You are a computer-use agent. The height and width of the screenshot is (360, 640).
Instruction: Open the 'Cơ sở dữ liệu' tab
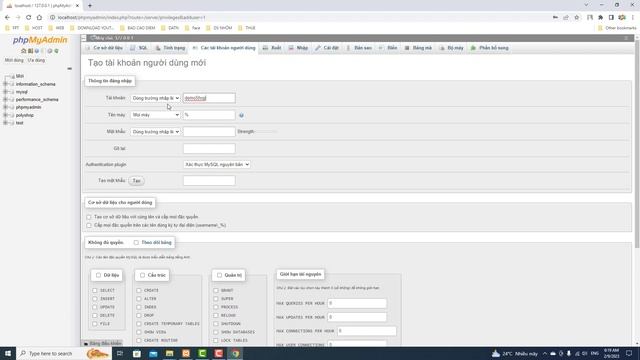coord(104,48)
